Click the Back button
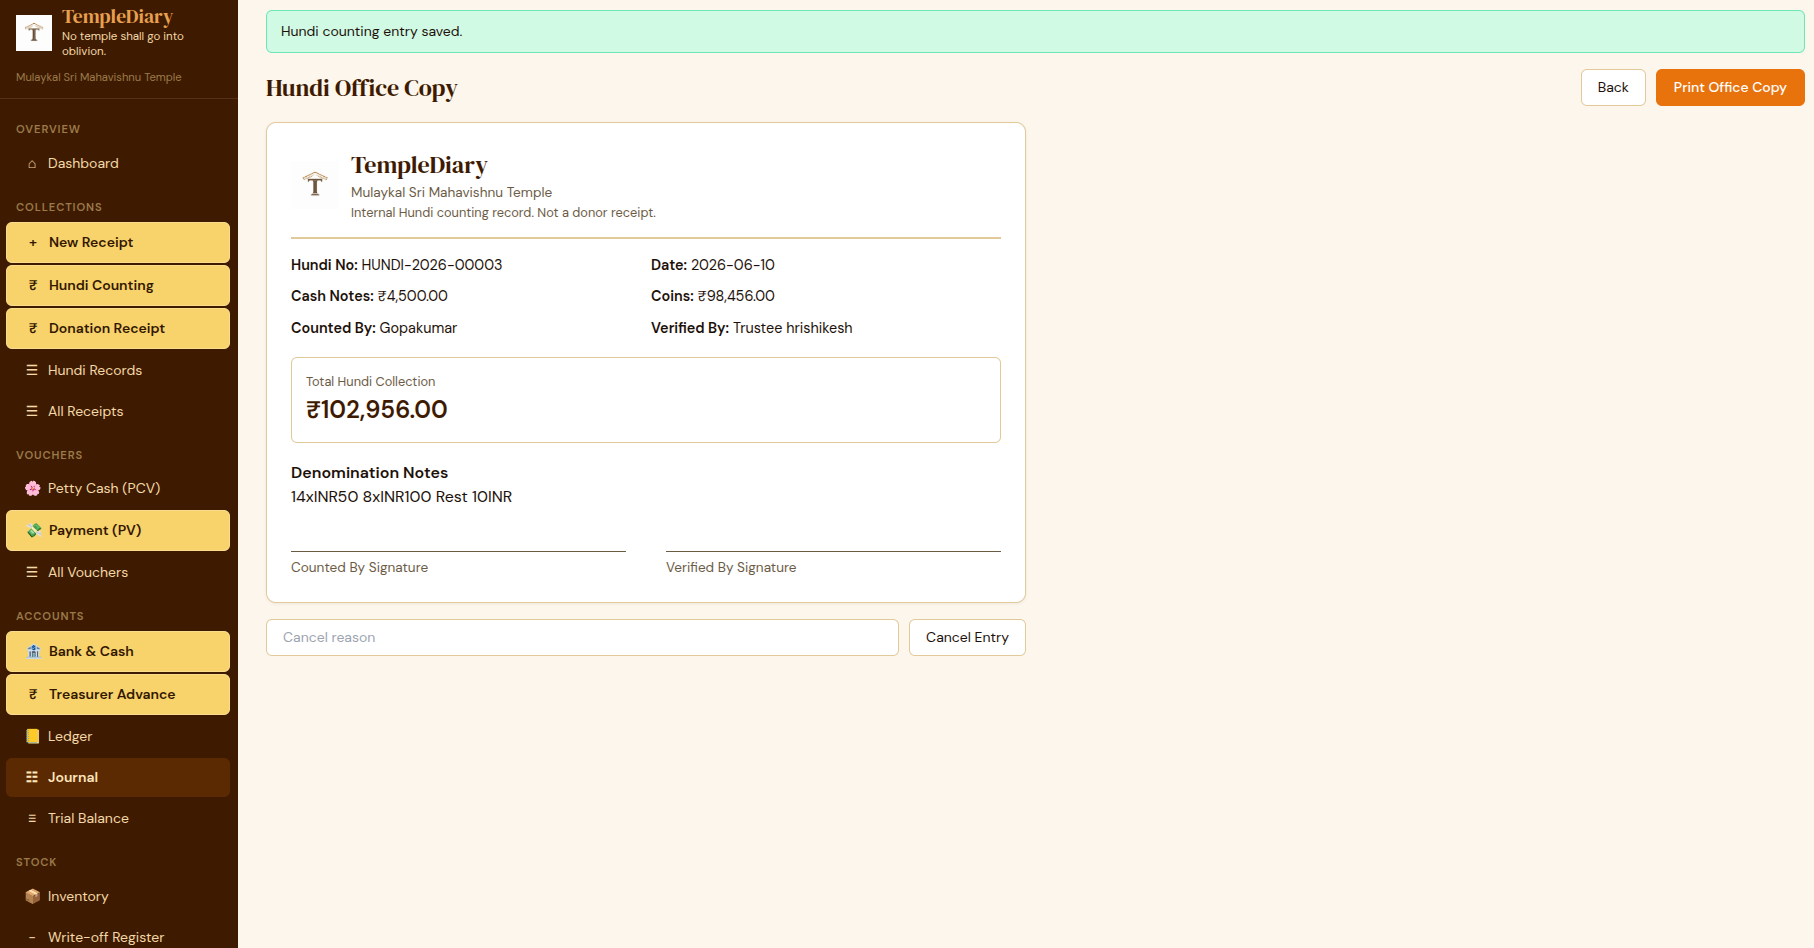The width and height of the screenshot is (1814, 948). pos(1613,87)
